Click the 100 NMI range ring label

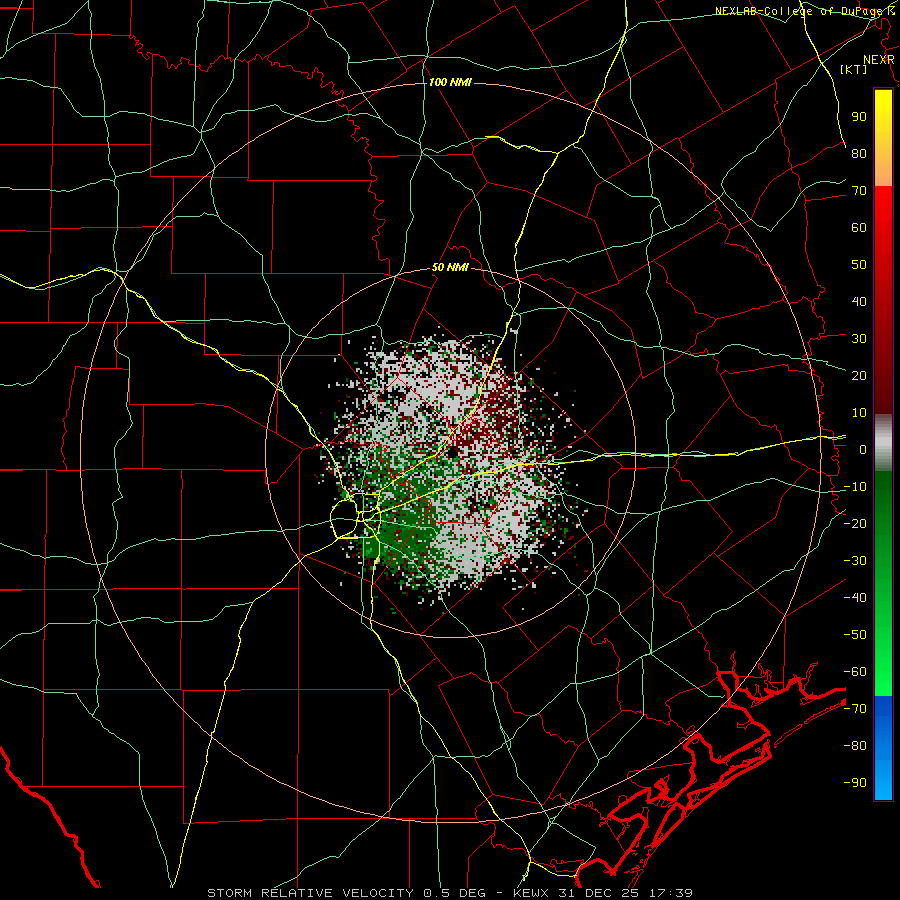[x=450, y=82]
